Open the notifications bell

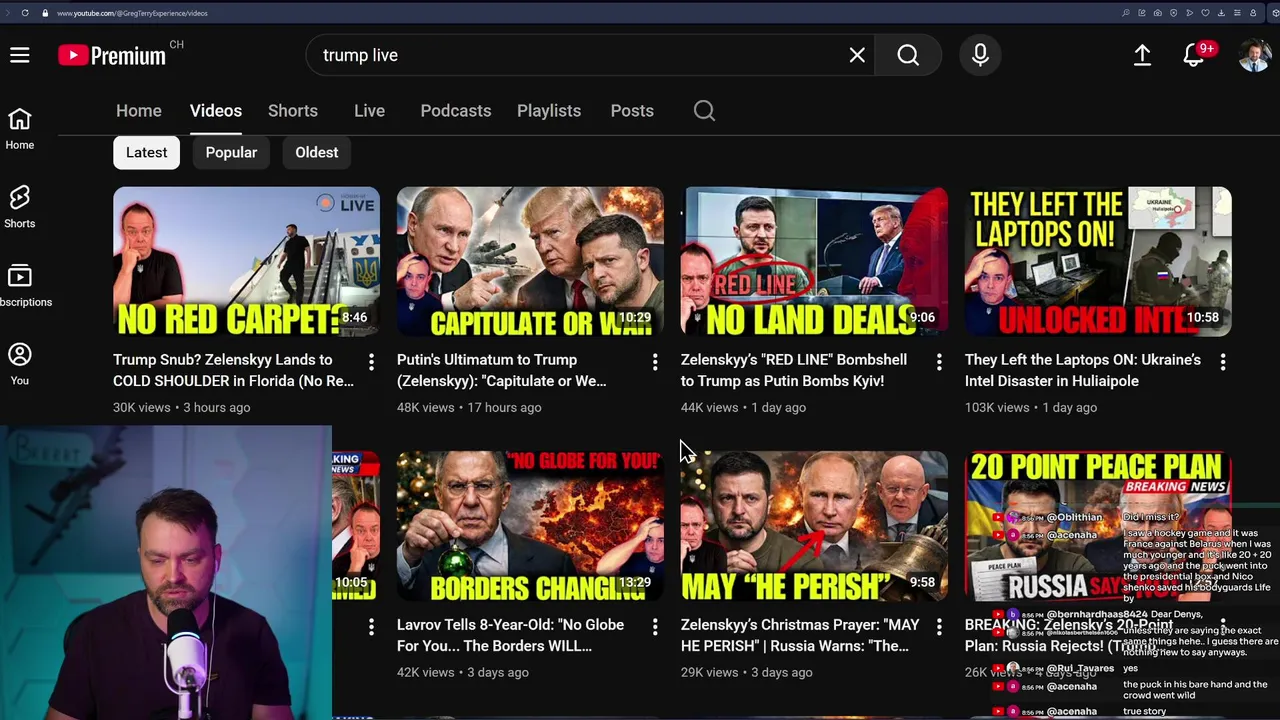(1194, 55)
